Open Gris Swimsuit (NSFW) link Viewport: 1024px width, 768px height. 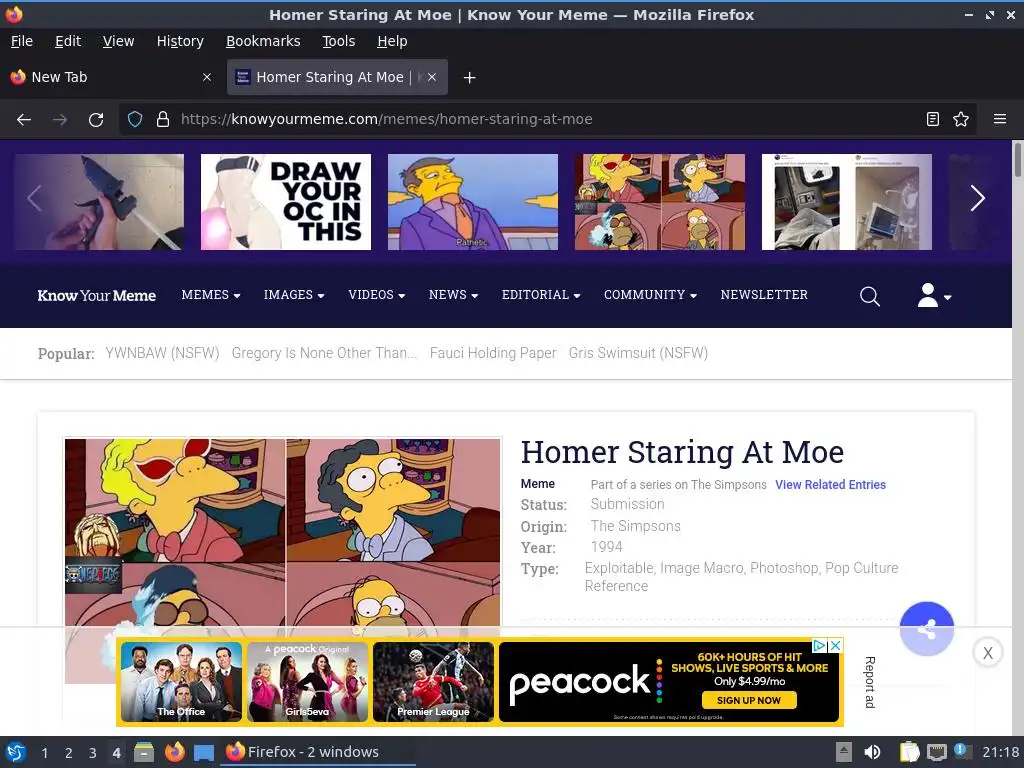(x=638, y=353)
